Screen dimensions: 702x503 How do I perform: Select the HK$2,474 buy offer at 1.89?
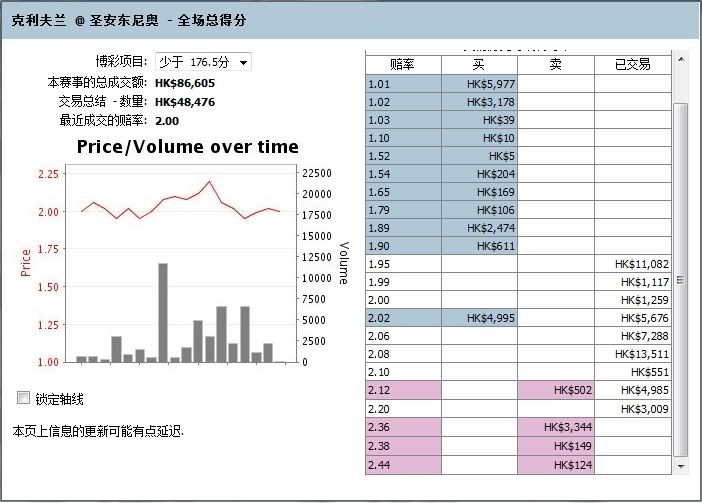pyautogui.click(x=480, y=228)
